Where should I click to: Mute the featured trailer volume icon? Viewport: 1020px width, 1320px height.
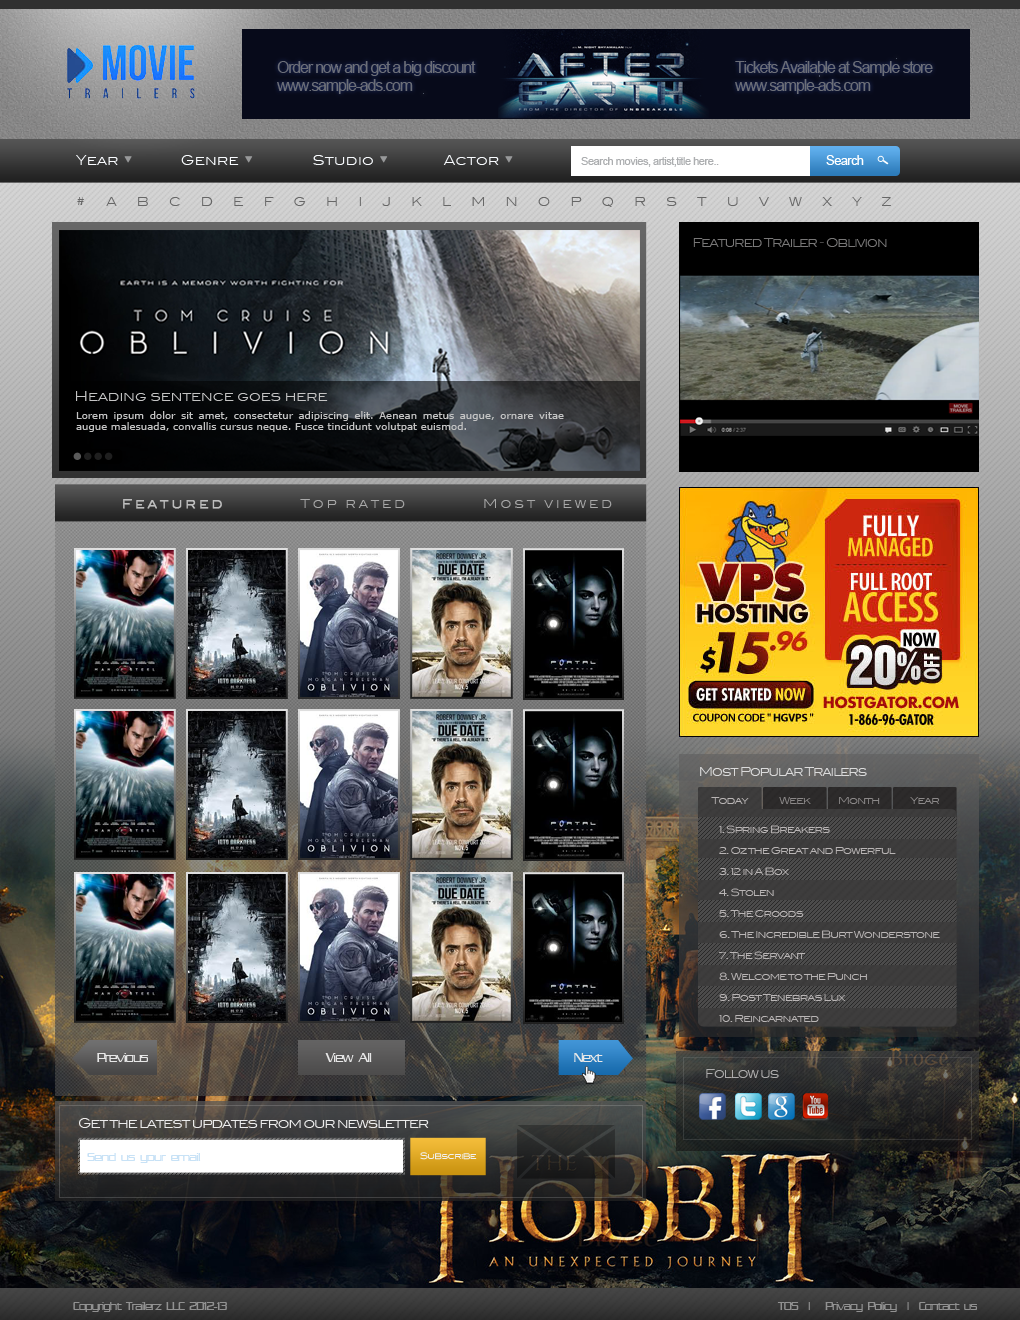[711, 430]
